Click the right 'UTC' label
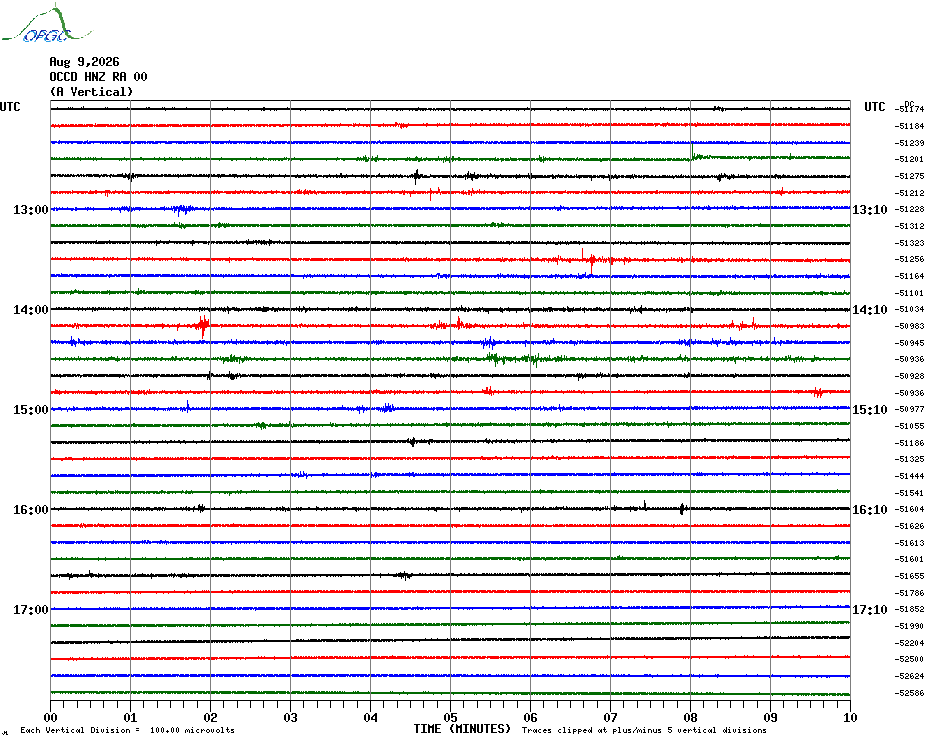Image resolution: width=930 pixels, height=744 pixels. pos(874,107)
